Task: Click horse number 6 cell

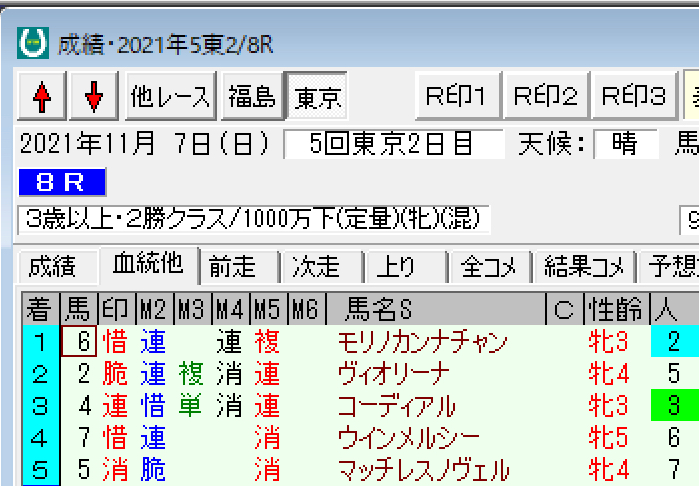Action: pos(79,342)
